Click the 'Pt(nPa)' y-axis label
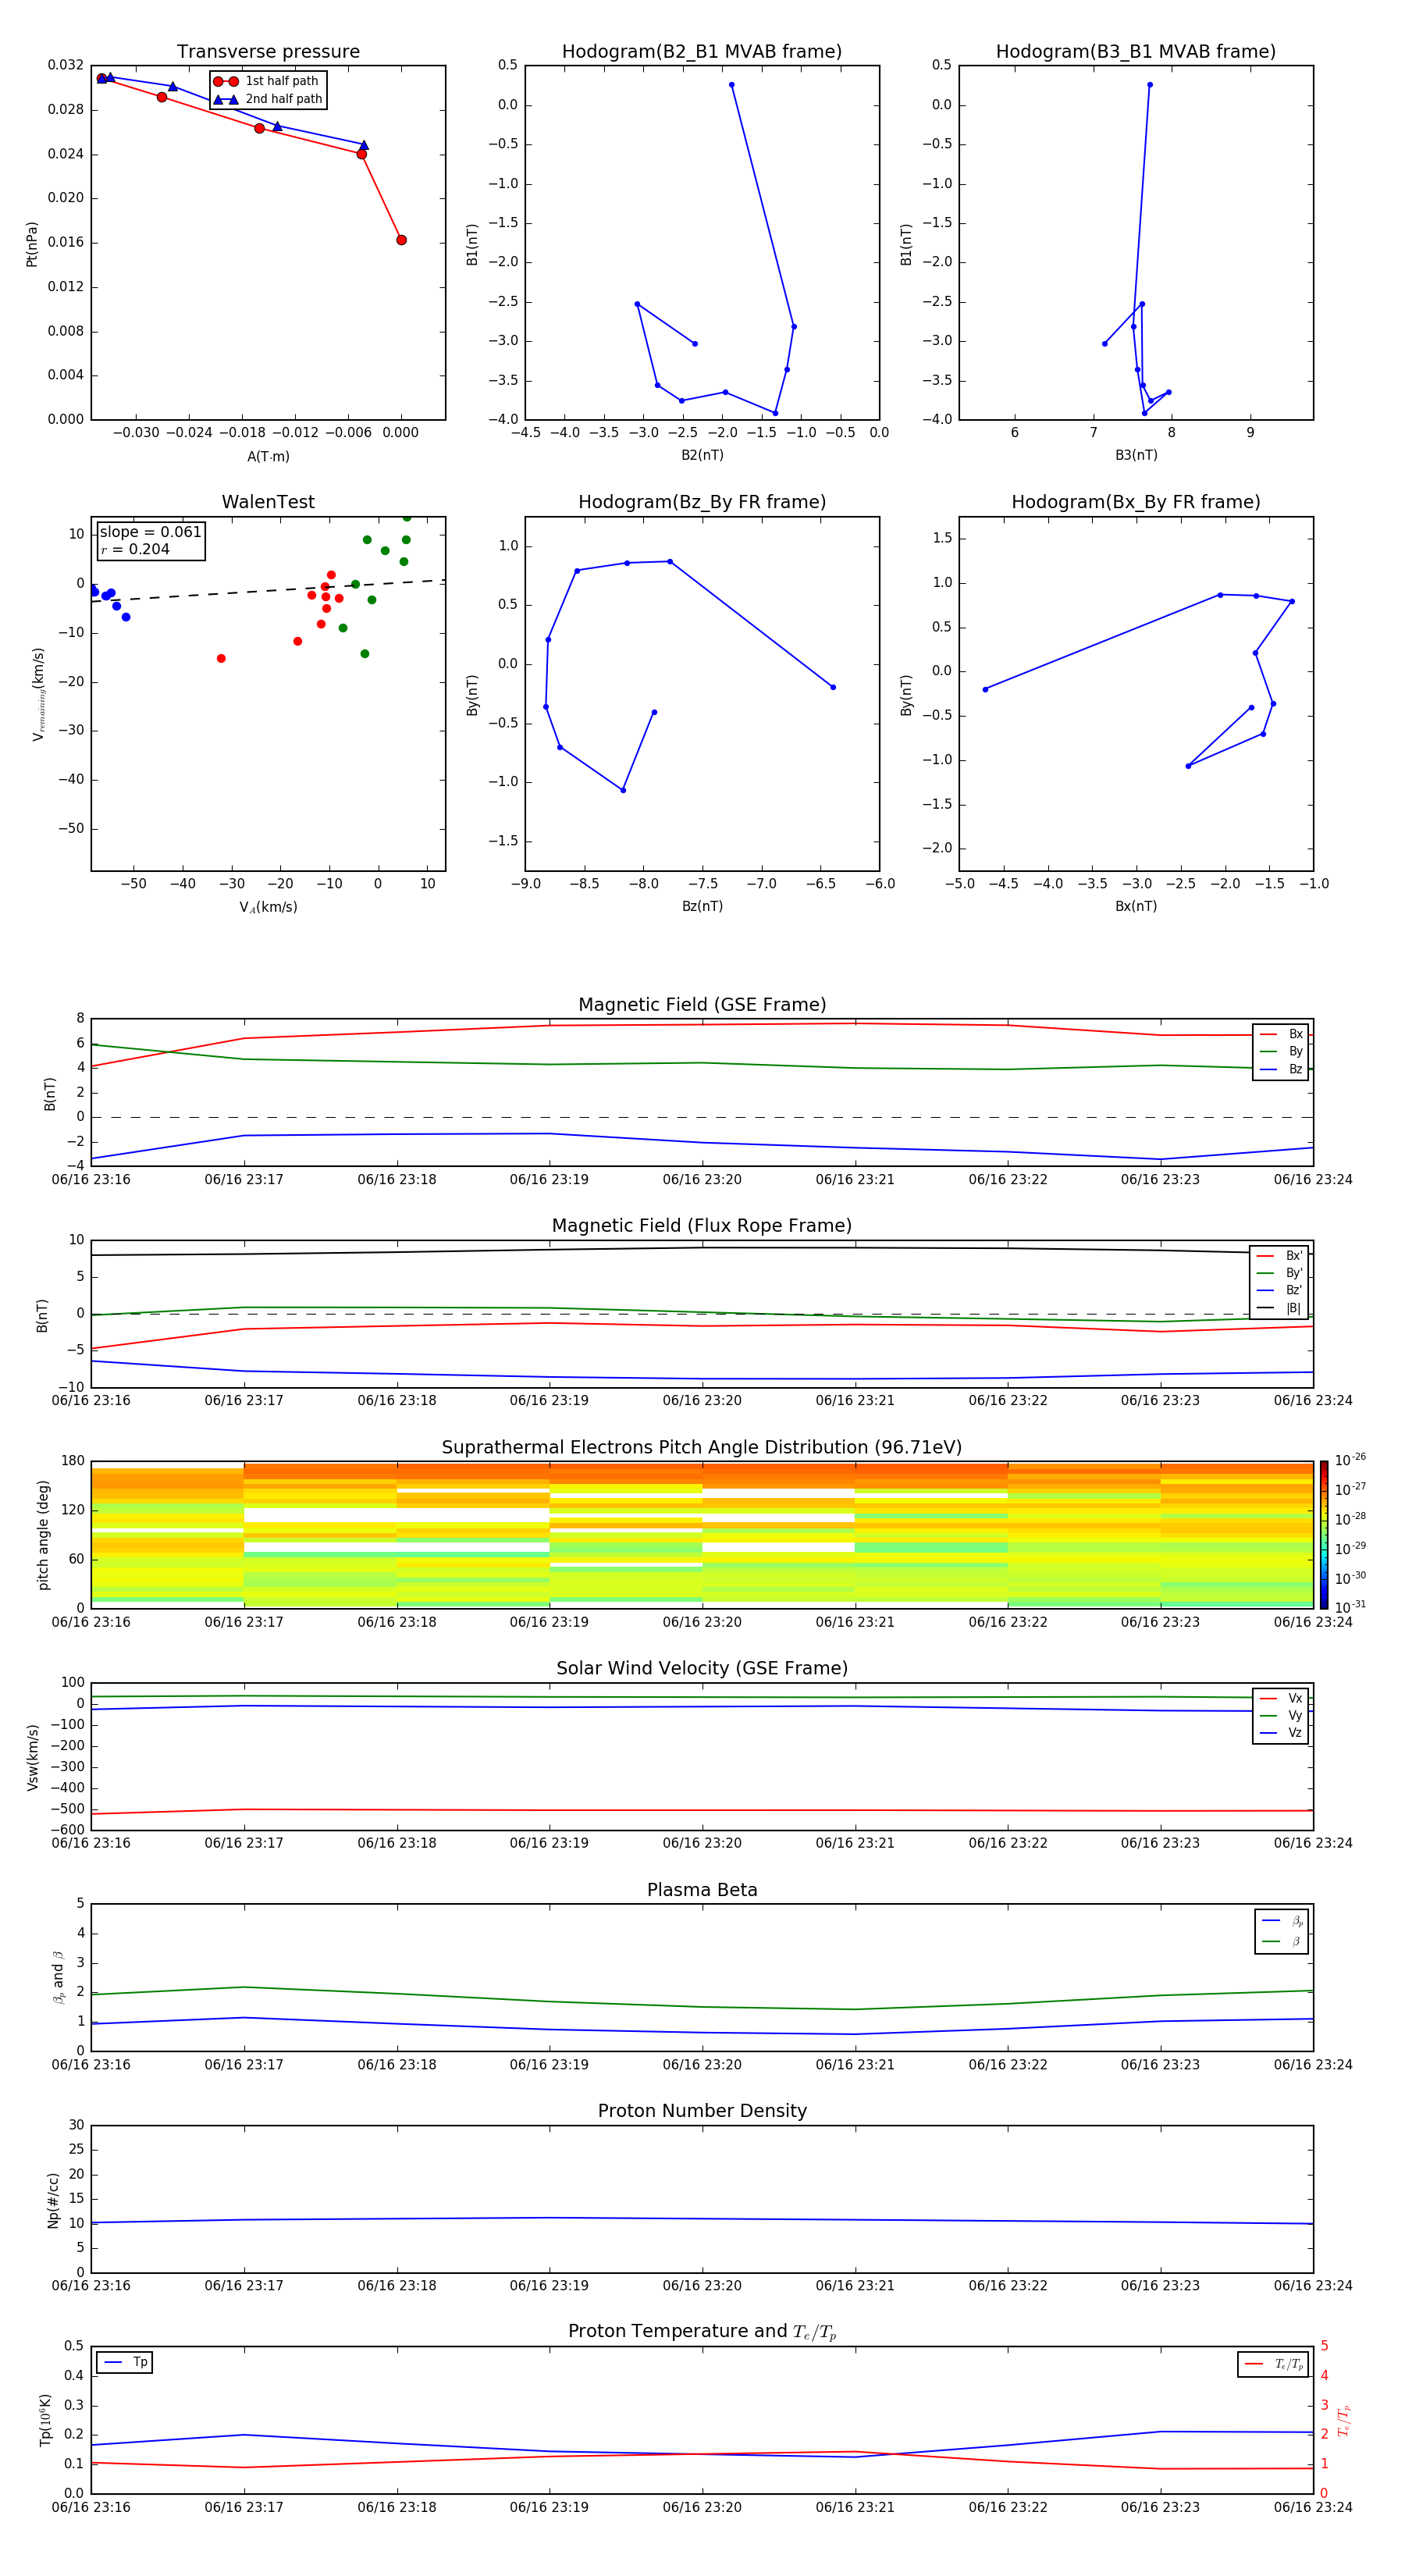The image size is (1405, 2576). click(x=32, y=243)
